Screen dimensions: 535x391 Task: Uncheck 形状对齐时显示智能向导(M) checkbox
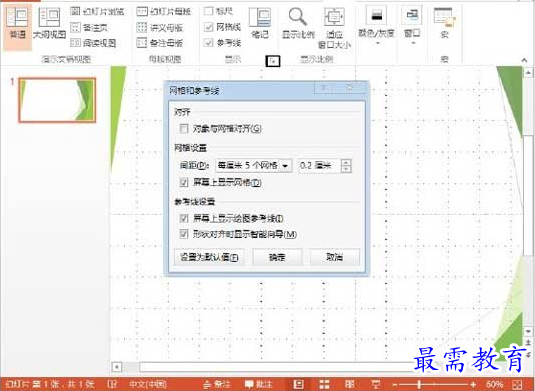184,234
